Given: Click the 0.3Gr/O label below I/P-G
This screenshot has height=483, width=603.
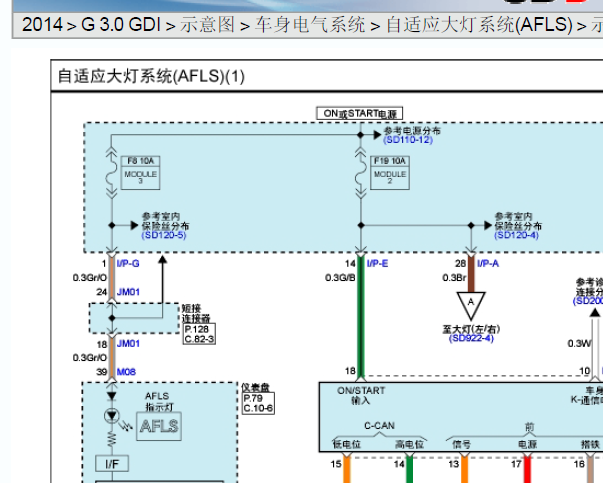Looking at the screenshot, I should [90, 278].
